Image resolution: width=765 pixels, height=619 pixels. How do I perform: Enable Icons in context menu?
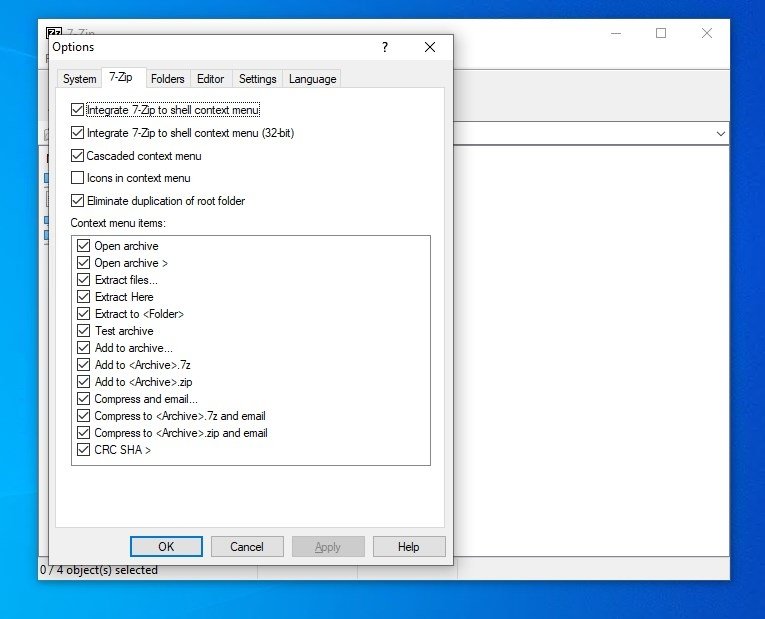click(77, 178)
